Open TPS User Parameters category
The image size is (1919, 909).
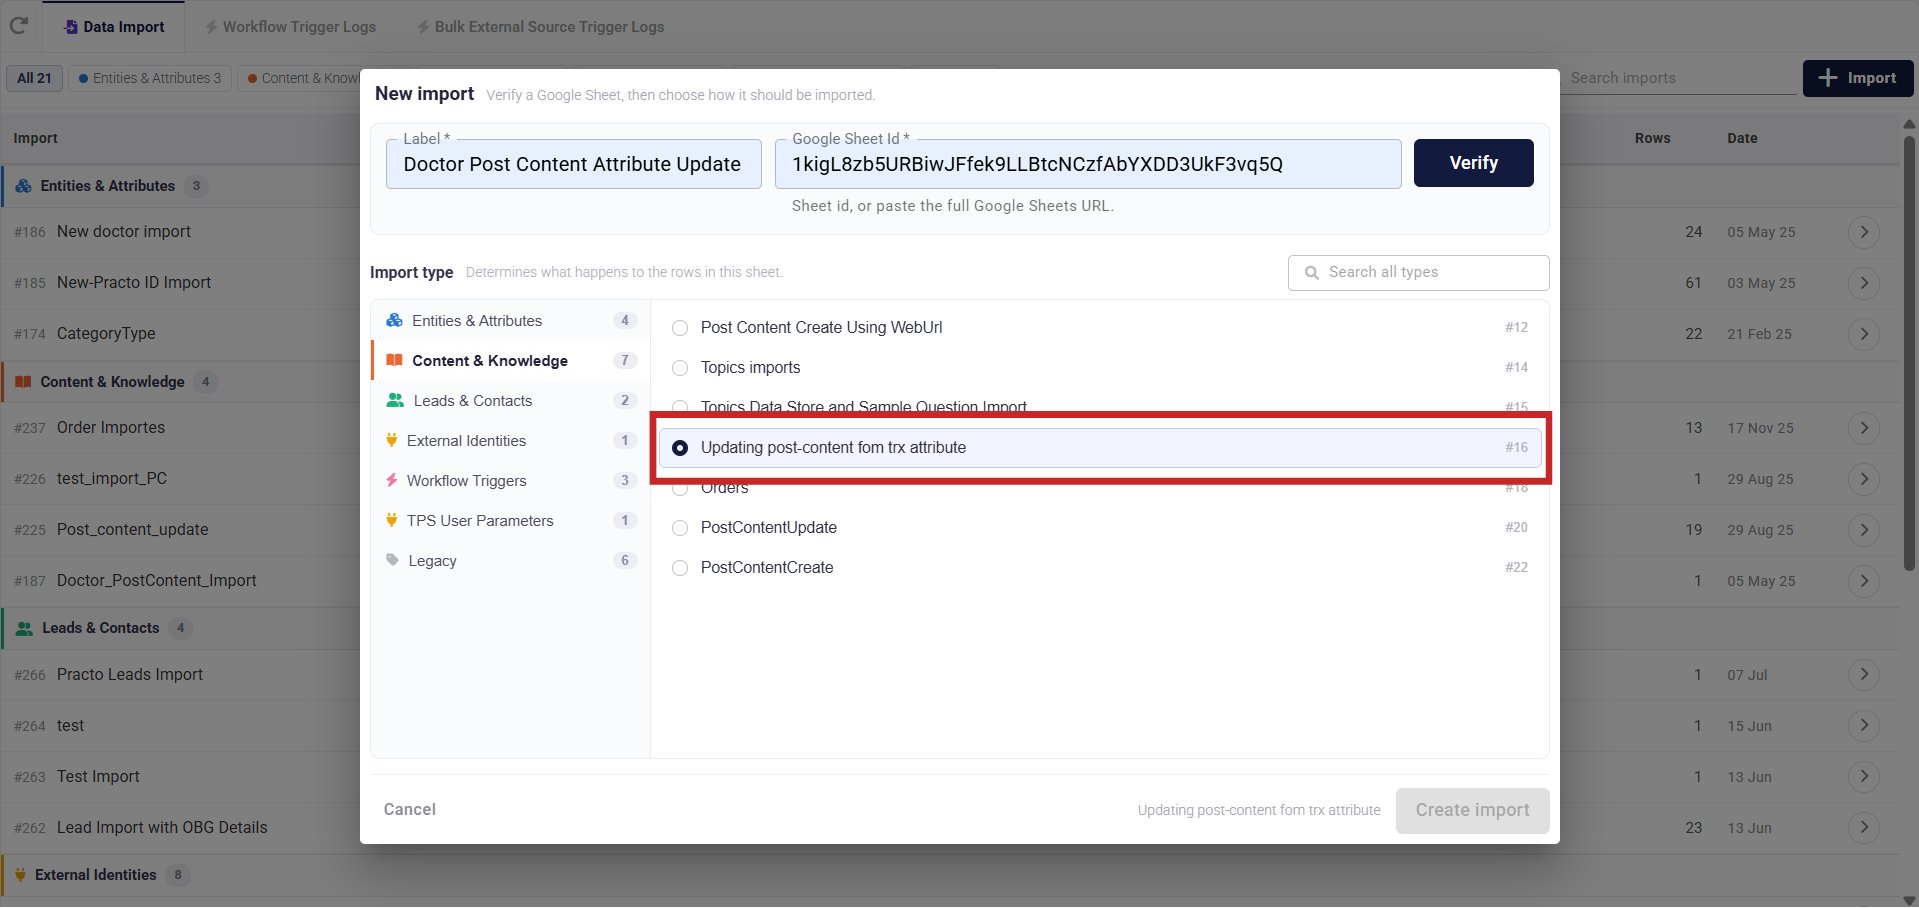(x=510, y=521)
